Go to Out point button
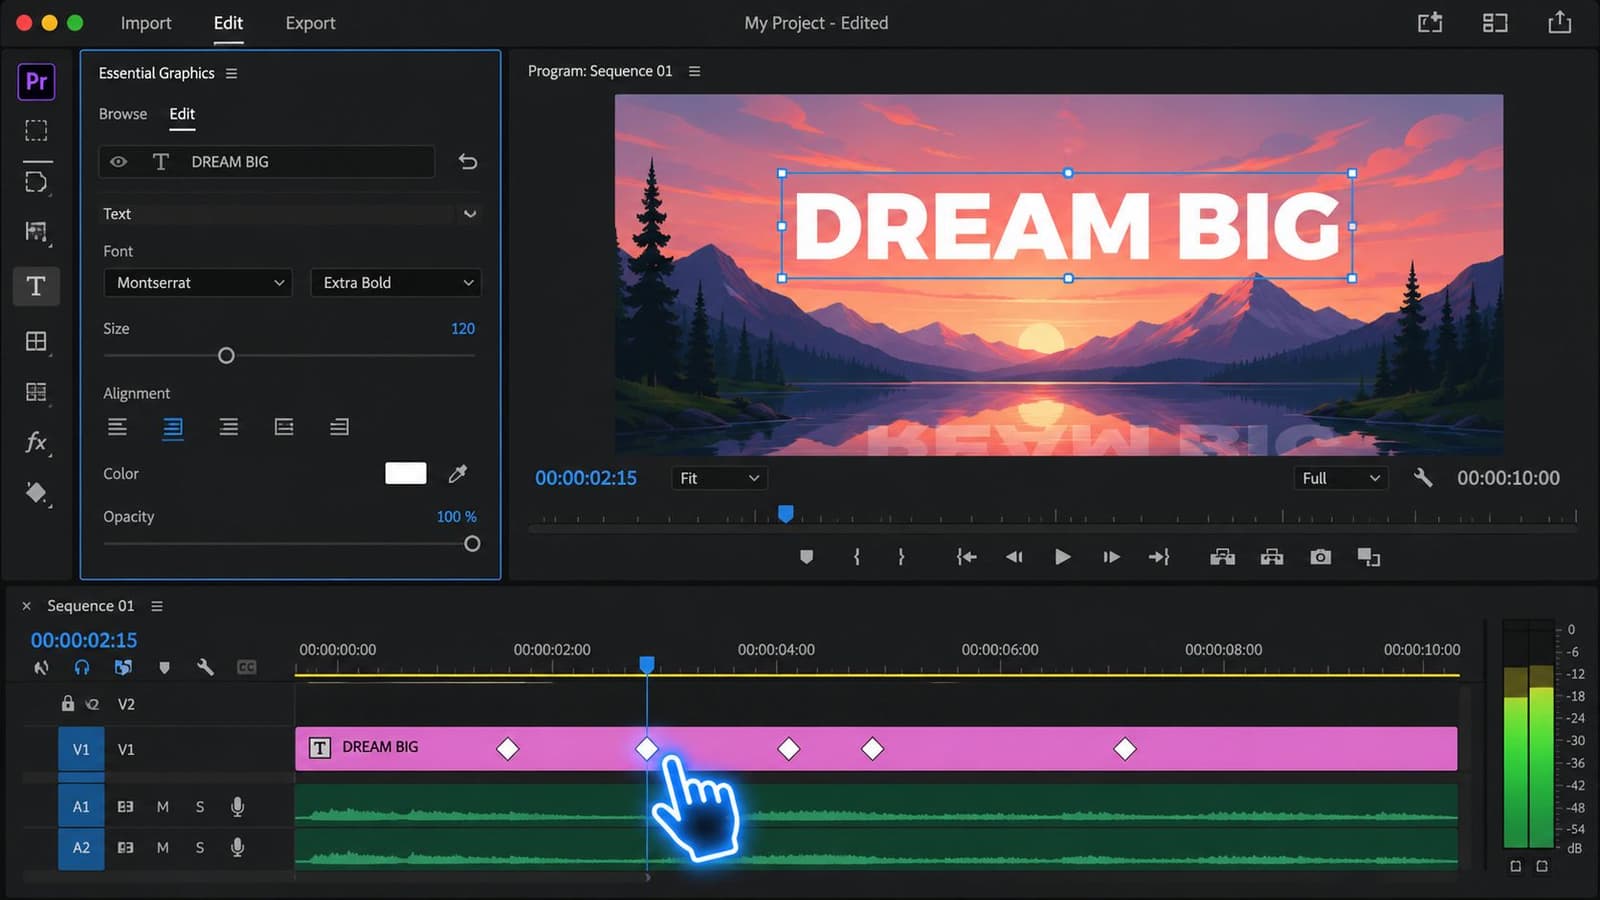This screenshot has width=1600, height=900. click(x=1159, y=557)
